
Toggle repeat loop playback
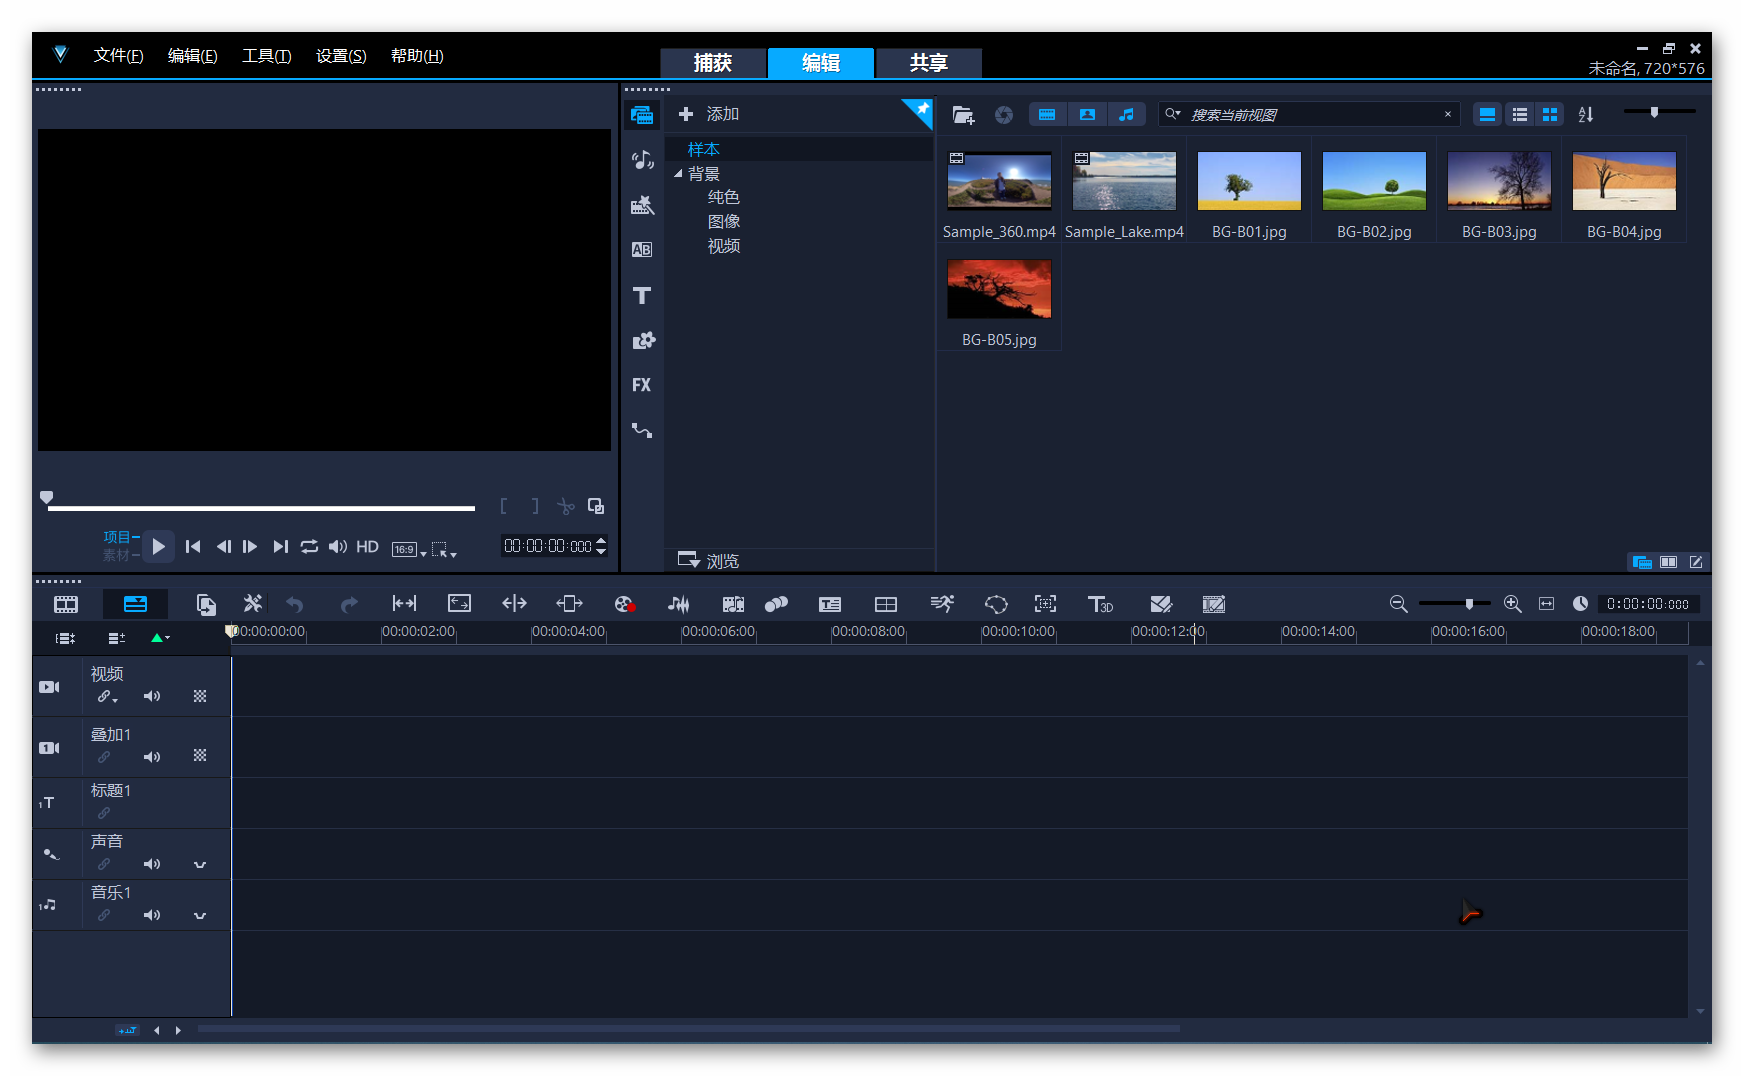(309, 547)
